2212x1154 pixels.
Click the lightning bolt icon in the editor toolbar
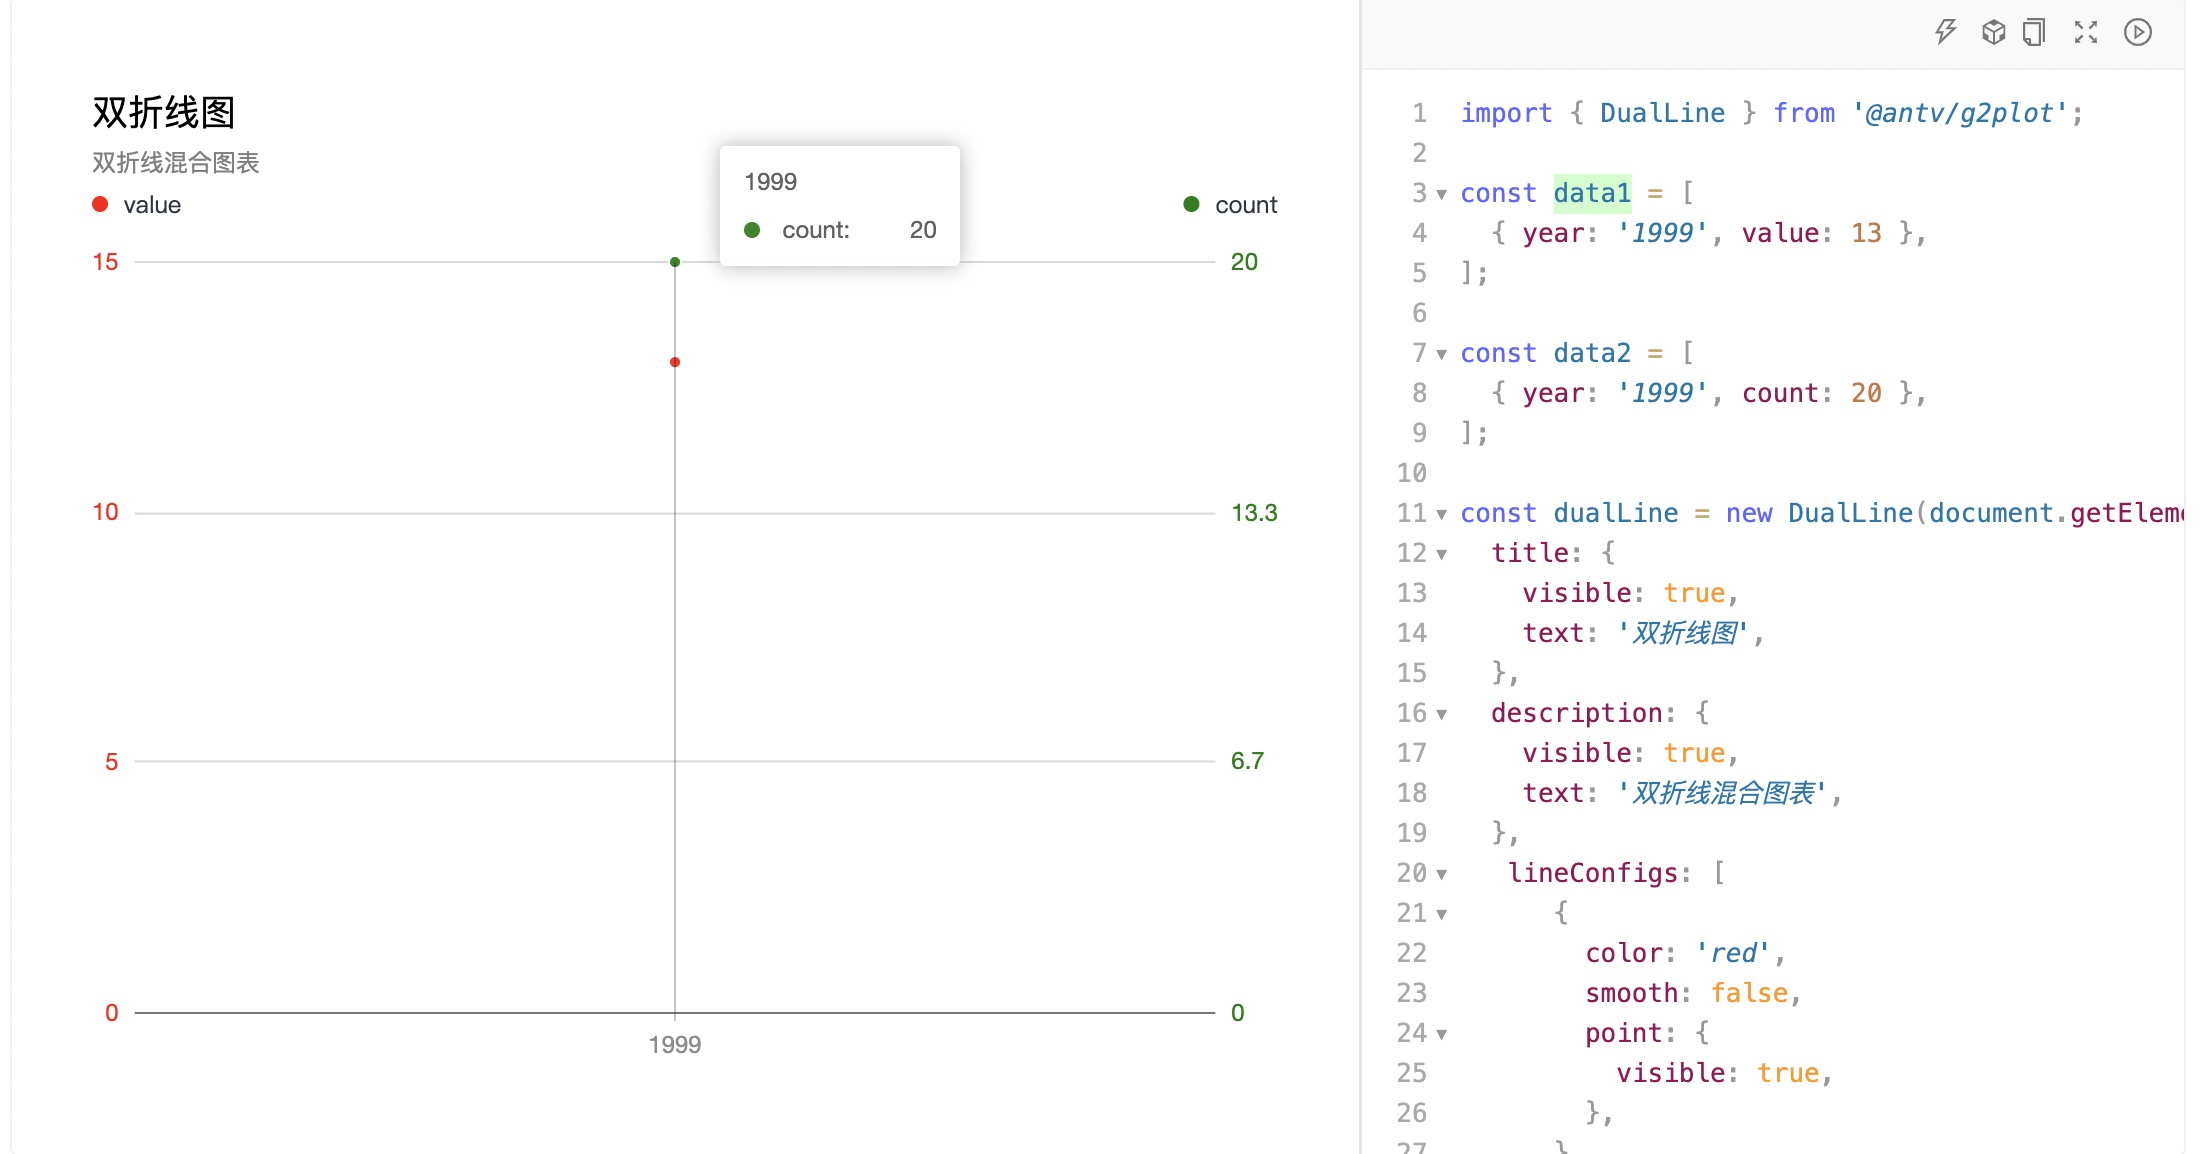pyautogui.click(x=1945, y=32)
